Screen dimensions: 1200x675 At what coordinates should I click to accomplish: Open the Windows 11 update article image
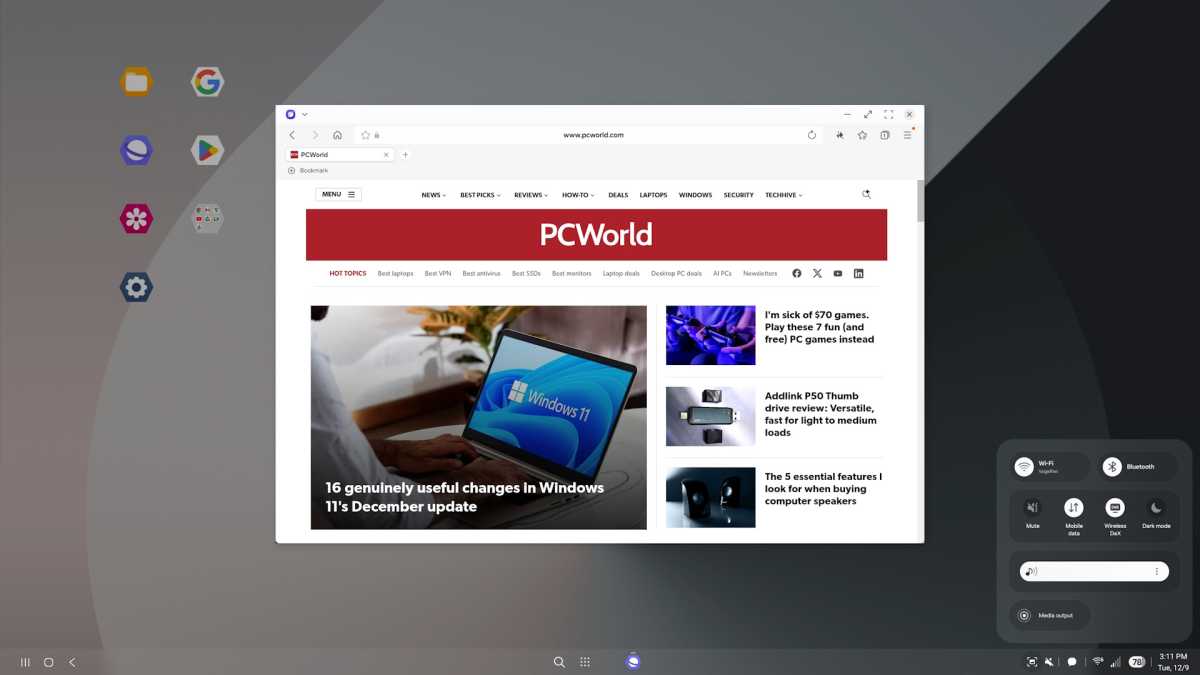pyautogui.click(x=478, y=417)
